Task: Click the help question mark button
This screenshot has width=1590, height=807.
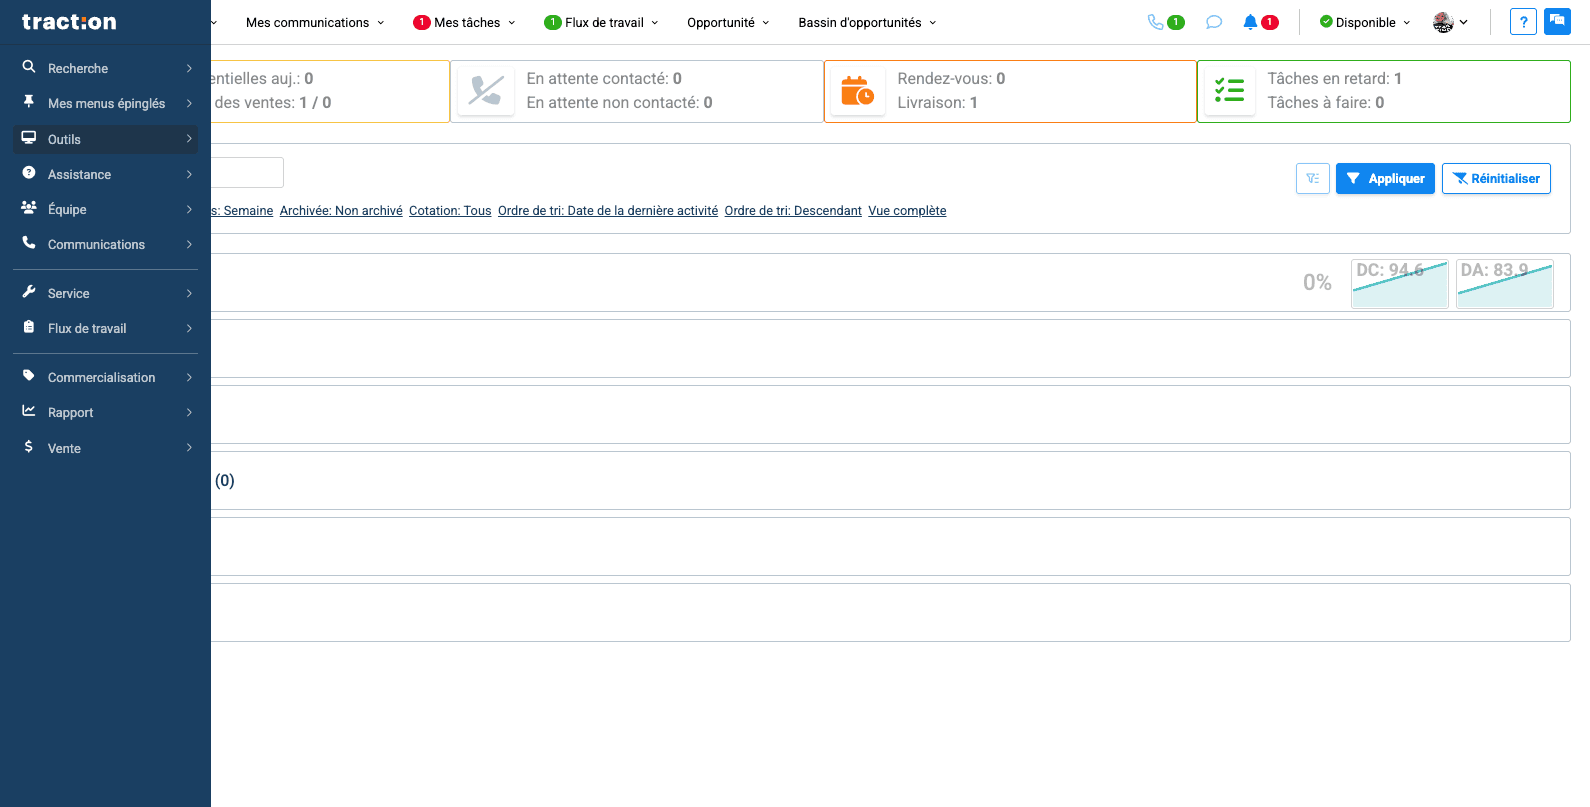Action: click(x=1523, y=22)
